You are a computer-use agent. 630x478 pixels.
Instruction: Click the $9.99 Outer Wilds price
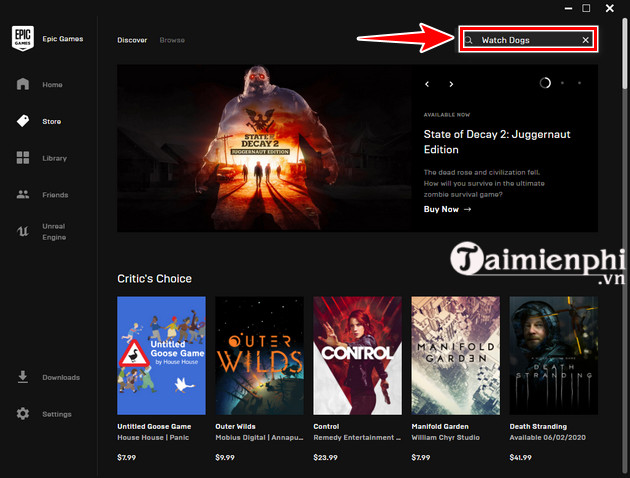(x=225, y=457)
